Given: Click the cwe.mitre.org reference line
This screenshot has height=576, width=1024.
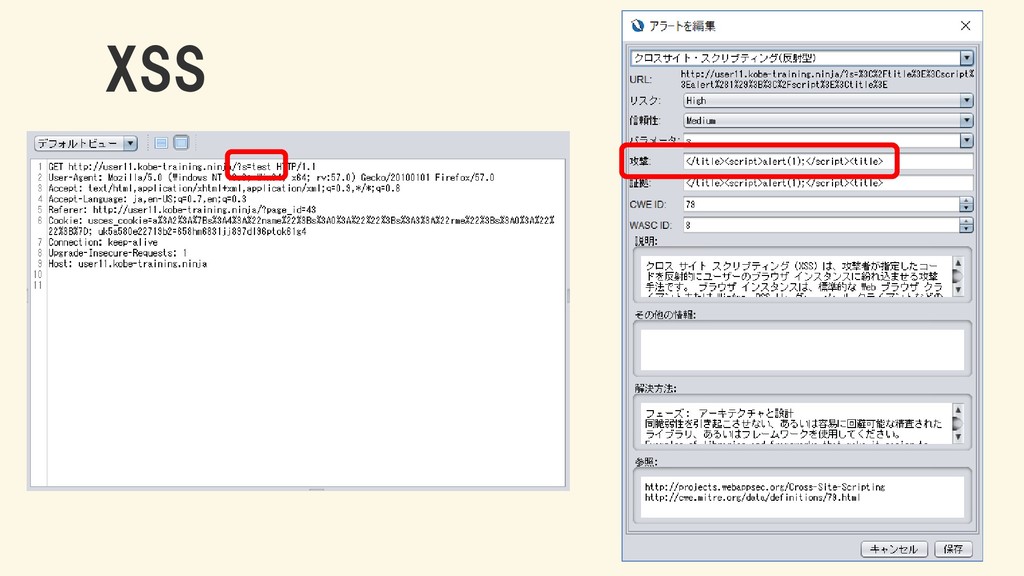Looking at the screenshot, I should coord(752,498).
